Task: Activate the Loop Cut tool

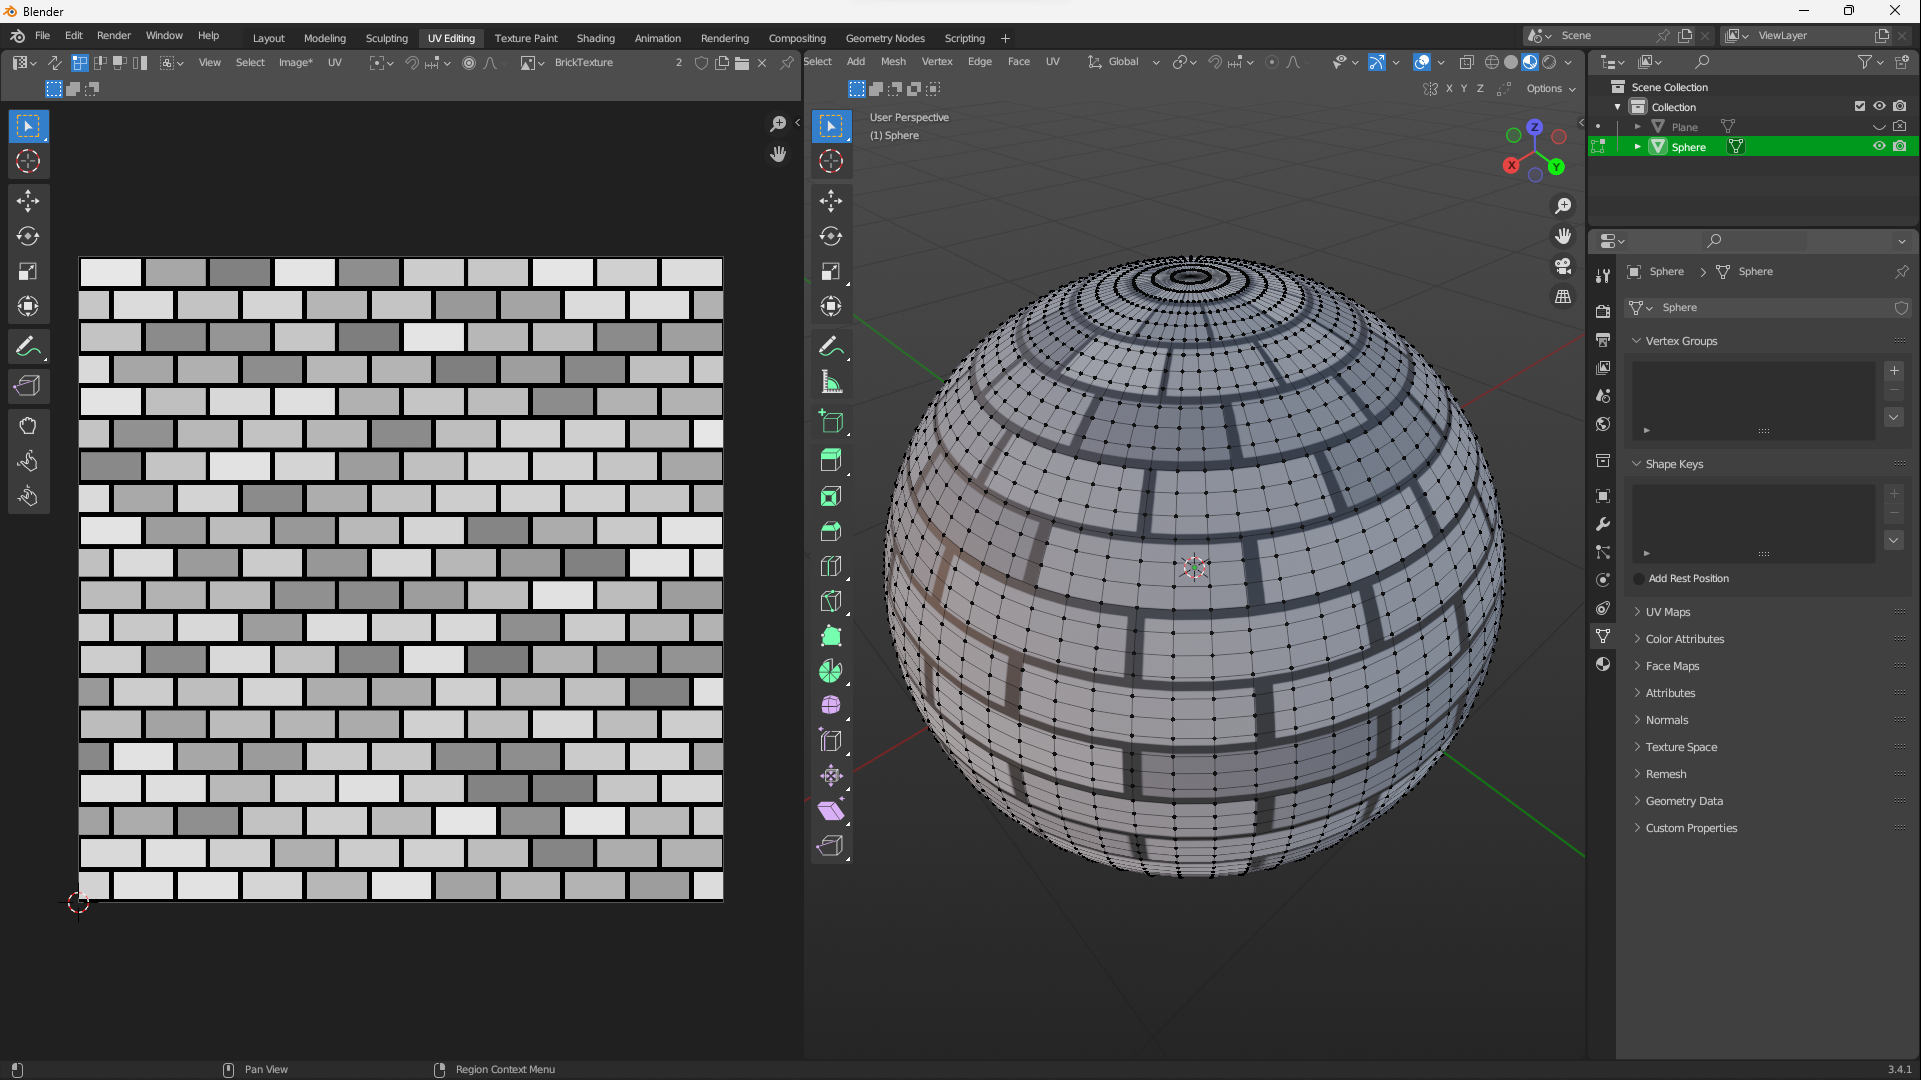Action: click(831, 565)
